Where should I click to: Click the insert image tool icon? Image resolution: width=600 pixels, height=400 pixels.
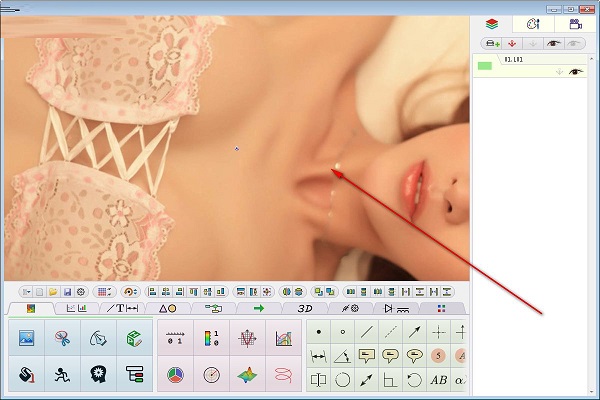point(27,338)
